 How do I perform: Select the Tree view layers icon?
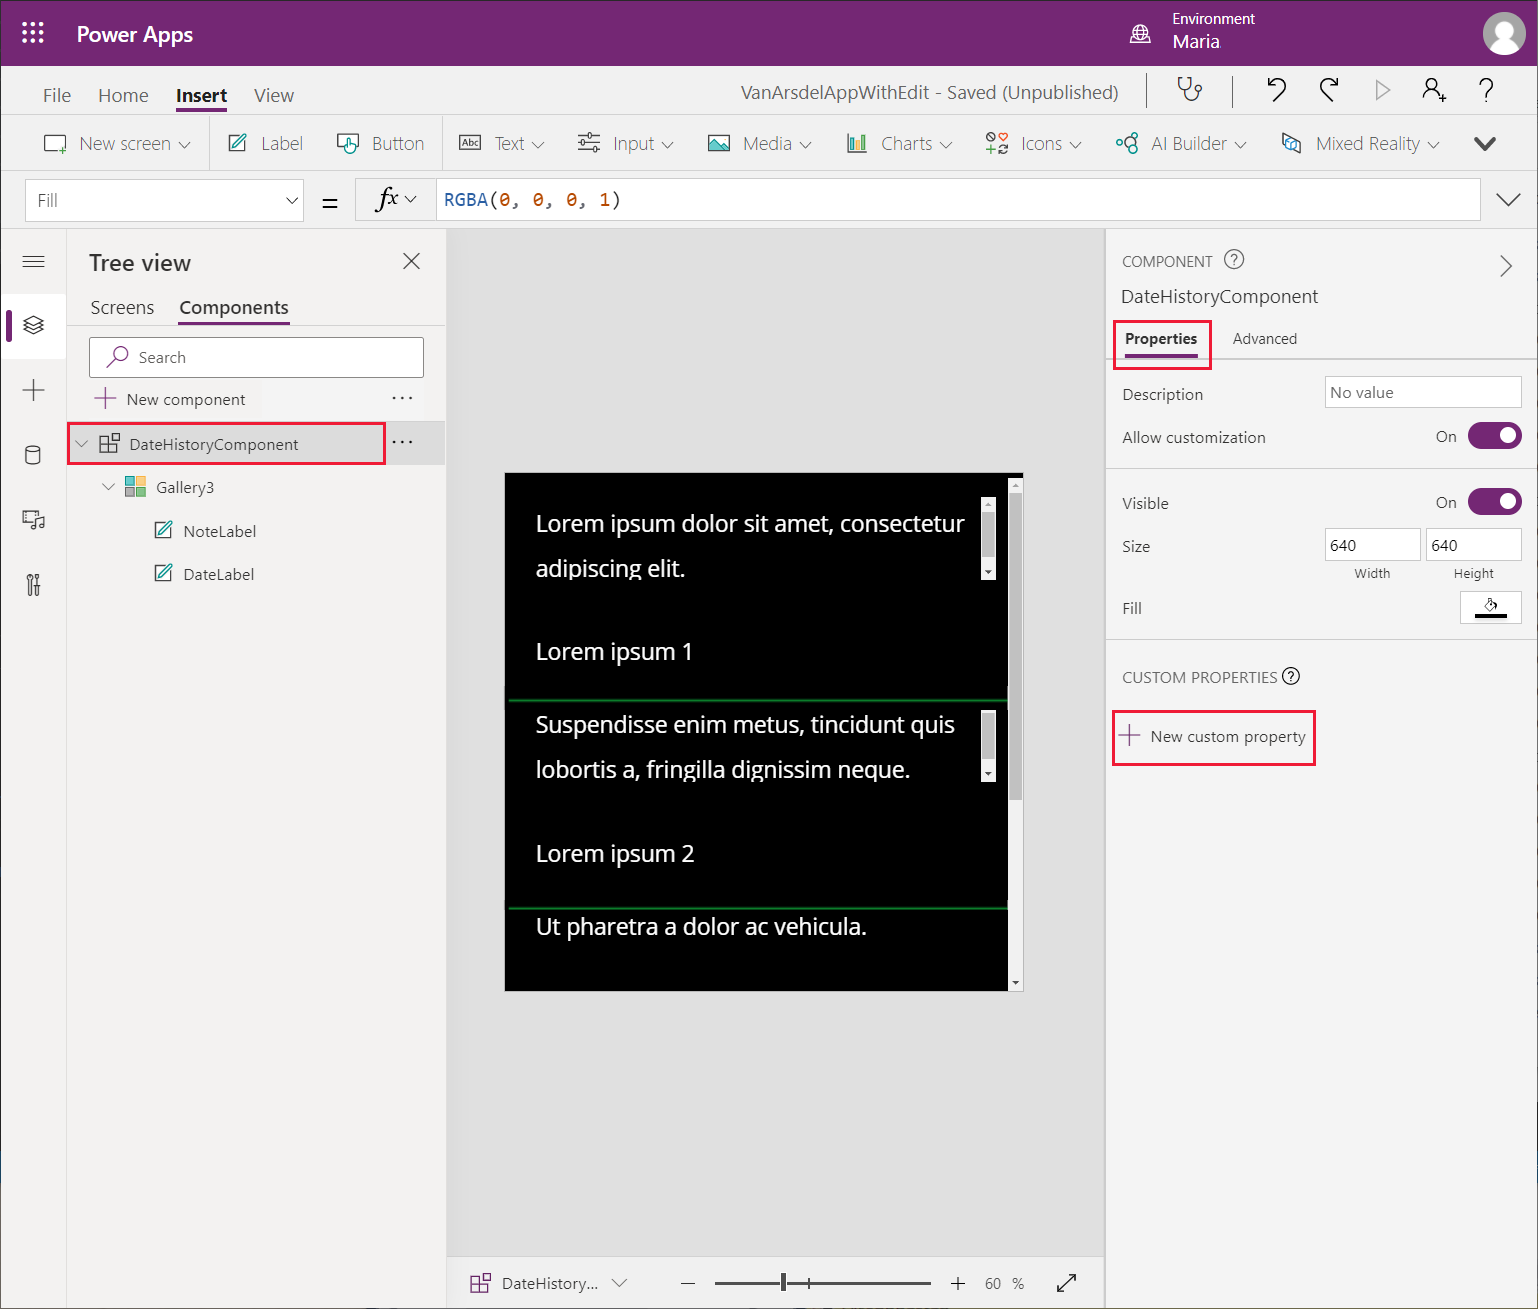[33, 325]
